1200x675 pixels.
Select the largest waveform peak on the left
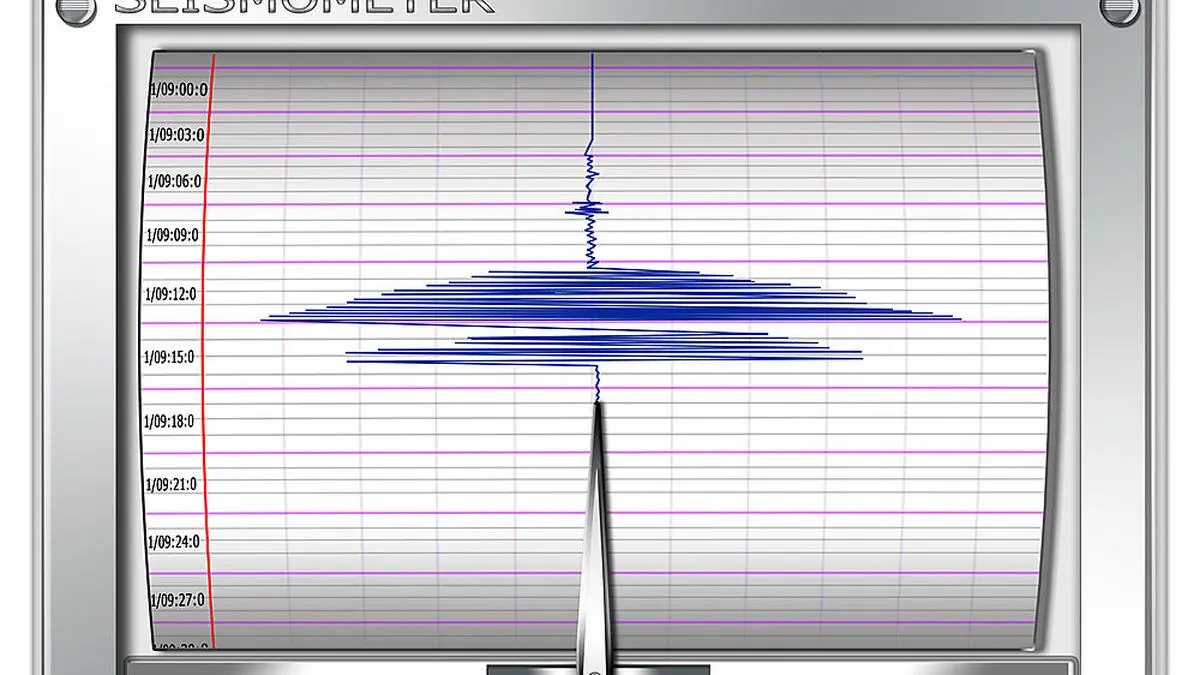click(264, 320)
